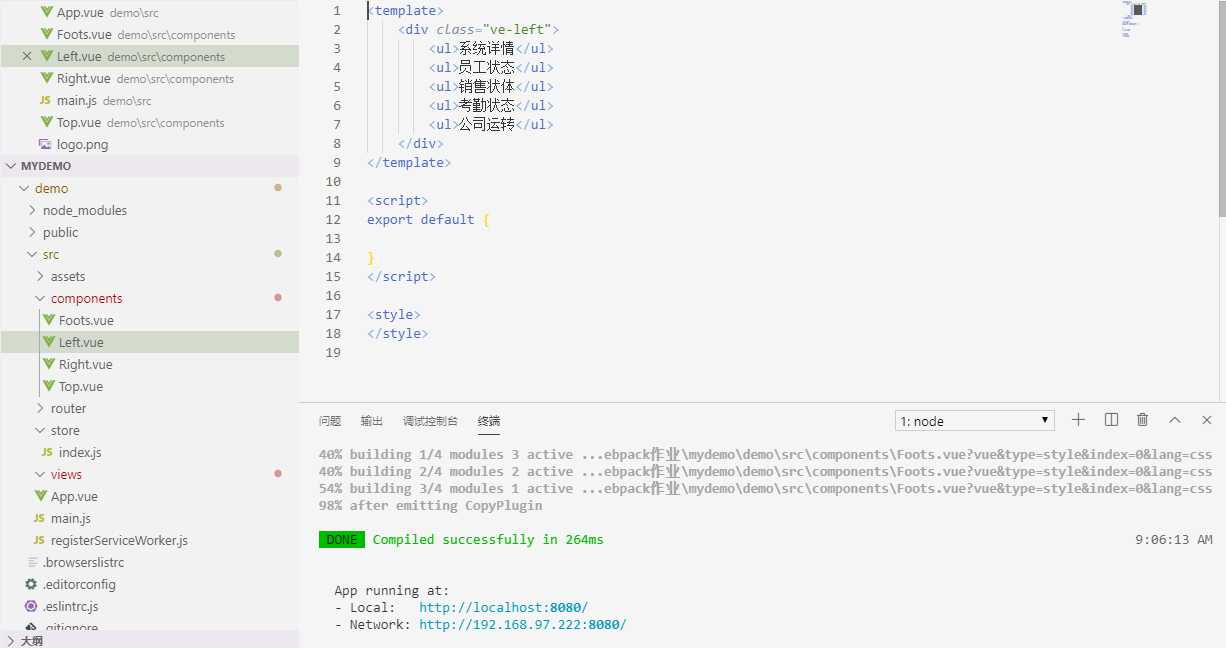Select Left.vue under components folder
This screenshot has width=1226, height=648.
[x=149, y=342]
